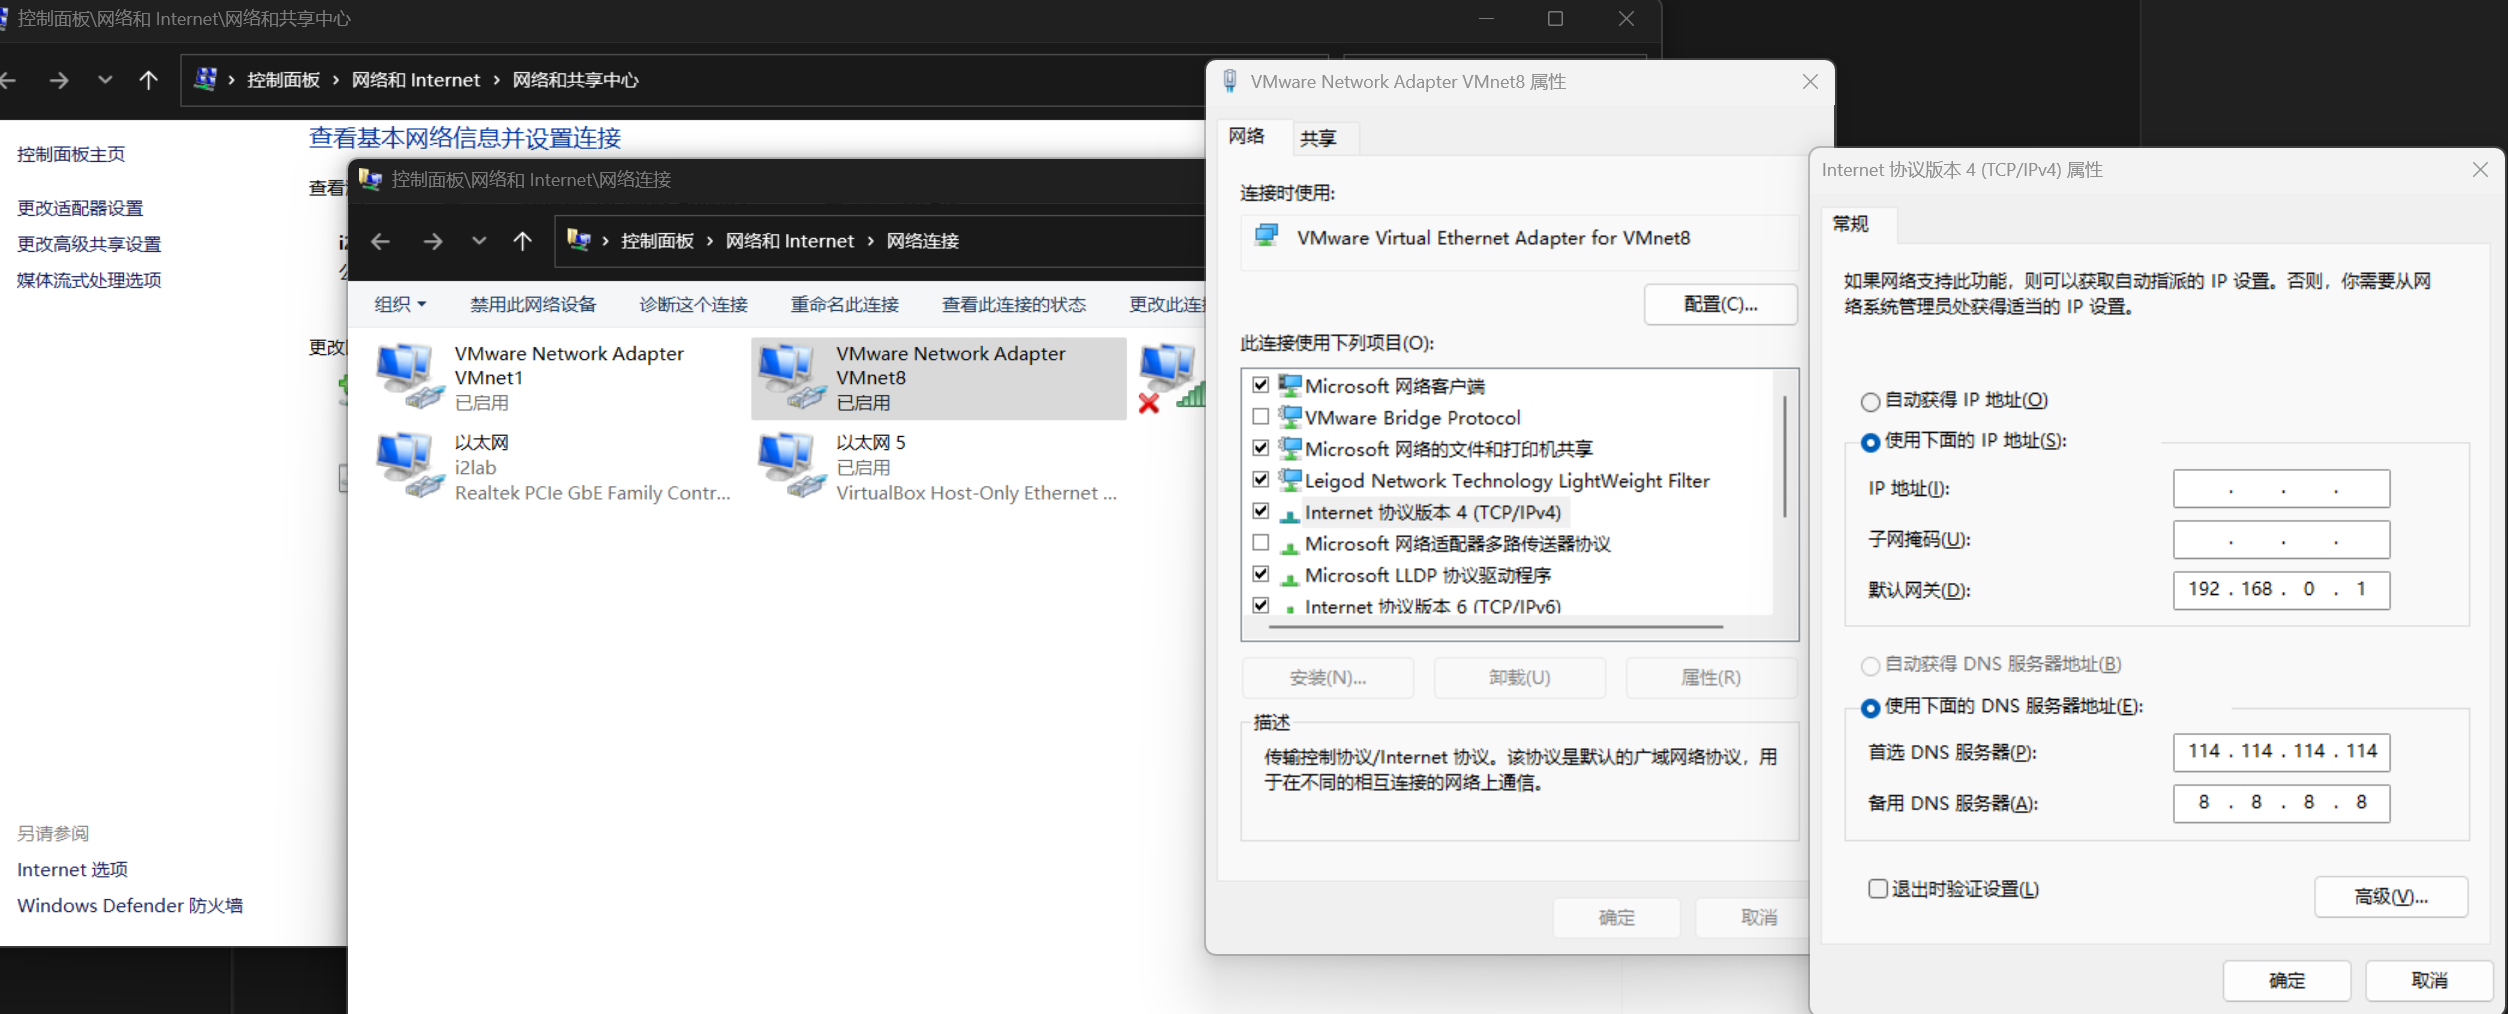2508x1014 pixels.
Task: Open recent locations dropdown in 网络和共享中心 window
Action: point(105,80)
